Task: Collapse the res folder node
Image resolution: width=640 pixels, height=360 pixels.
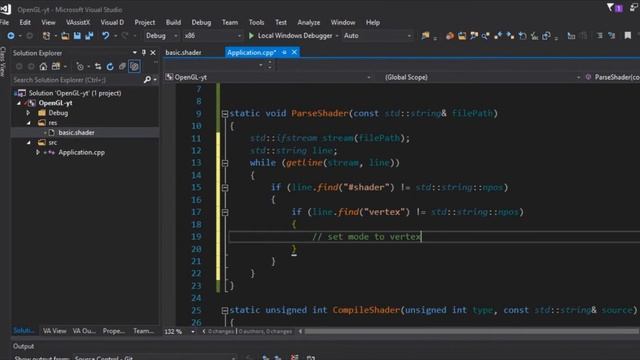Action: 29,123
